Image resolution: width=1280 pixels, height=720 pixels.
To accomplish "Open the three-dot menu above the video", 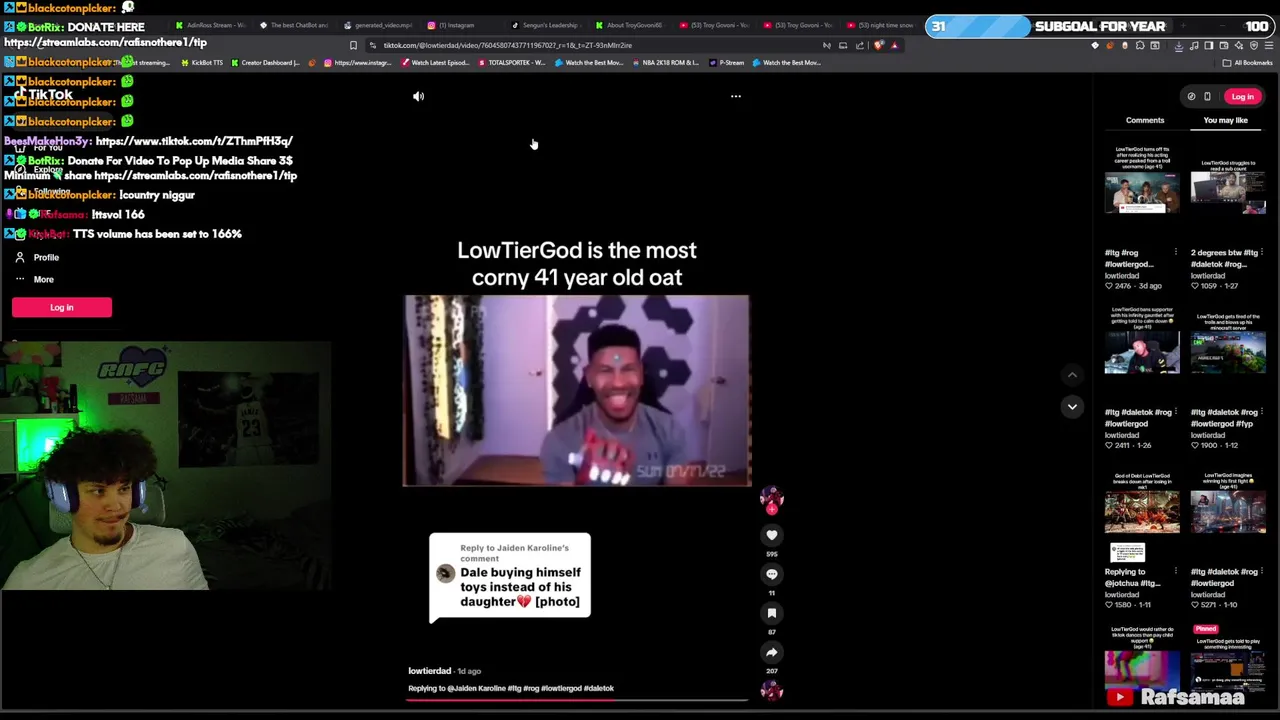I will click(x=736, y=96).
